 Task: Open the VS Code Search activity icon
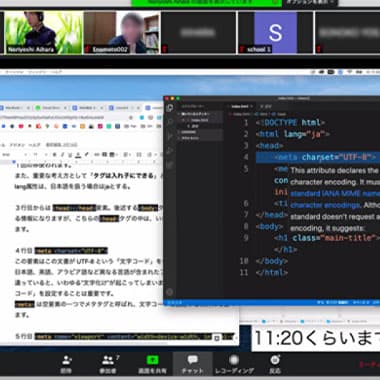(x=170, y=122)
